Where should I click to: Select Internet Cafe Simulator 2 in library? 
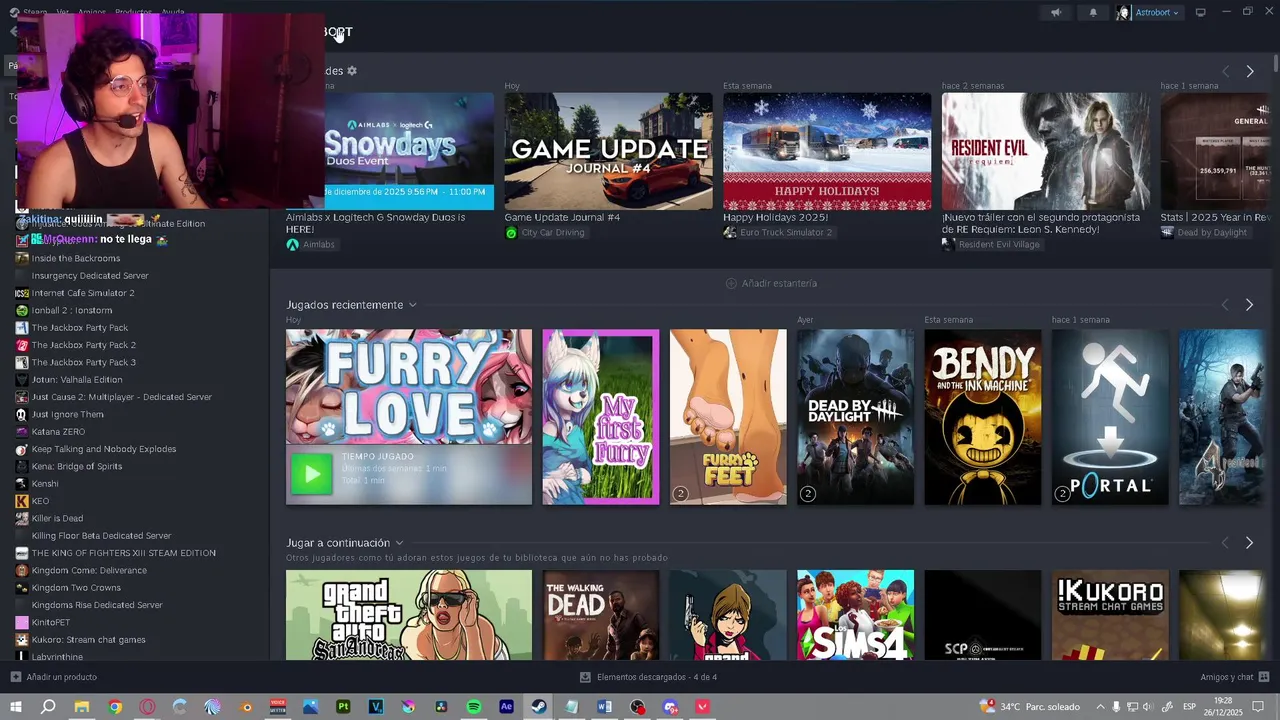pos(82,293)
